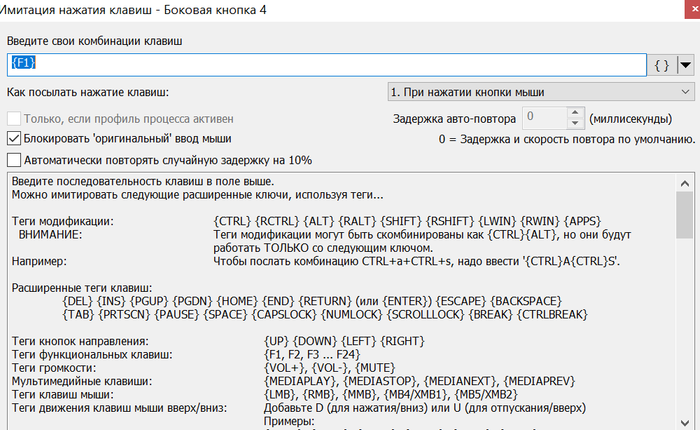Toggle 'Блокировать оригинальный ввод мыши' checkbox
This screenshot has width=700, height=430.
(x=14, y=138)
